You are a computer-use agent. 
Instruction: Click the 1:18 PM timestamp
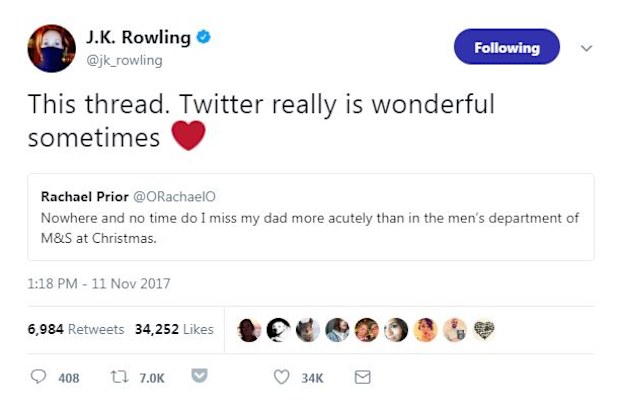(98, 284)
